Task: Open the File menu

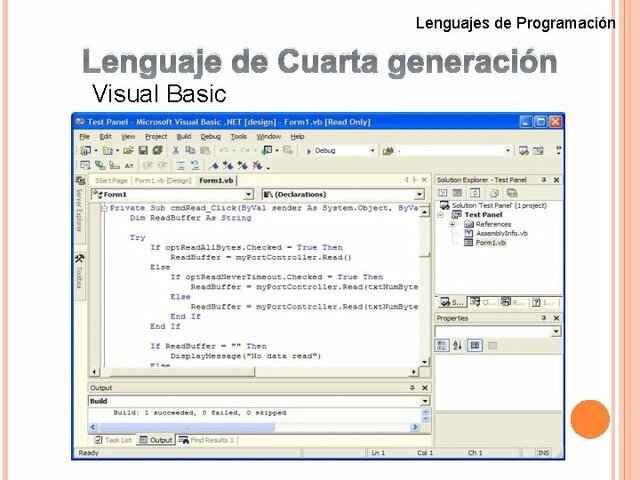Action: [84, 136]
